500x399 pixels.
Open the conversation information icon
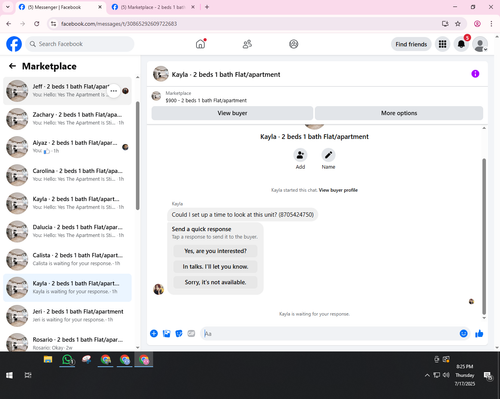click(x=475, y=74)
